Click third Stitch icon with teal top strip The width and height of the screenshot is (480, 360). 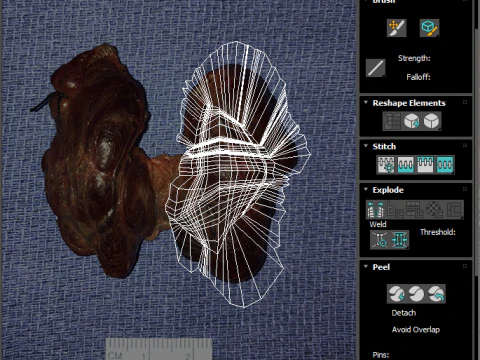tap(425, 165)
